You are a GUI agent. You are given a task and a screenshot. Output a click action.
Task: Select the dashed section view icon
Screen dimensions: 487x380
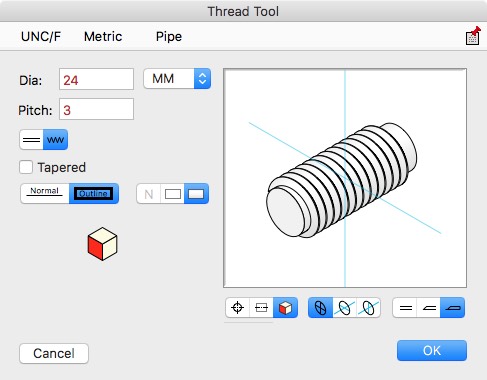click(261, 307)
